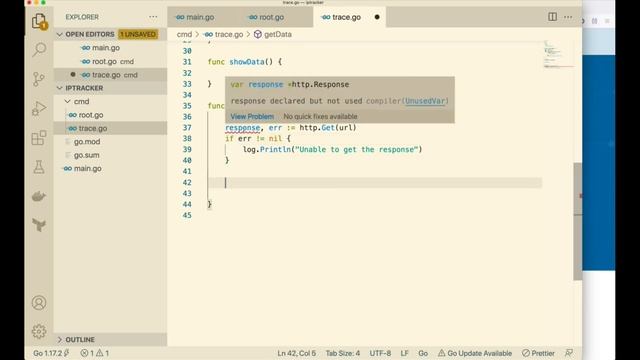Click the UnusedVar link in hover
The image size is (640, 360).
(425, 101)
